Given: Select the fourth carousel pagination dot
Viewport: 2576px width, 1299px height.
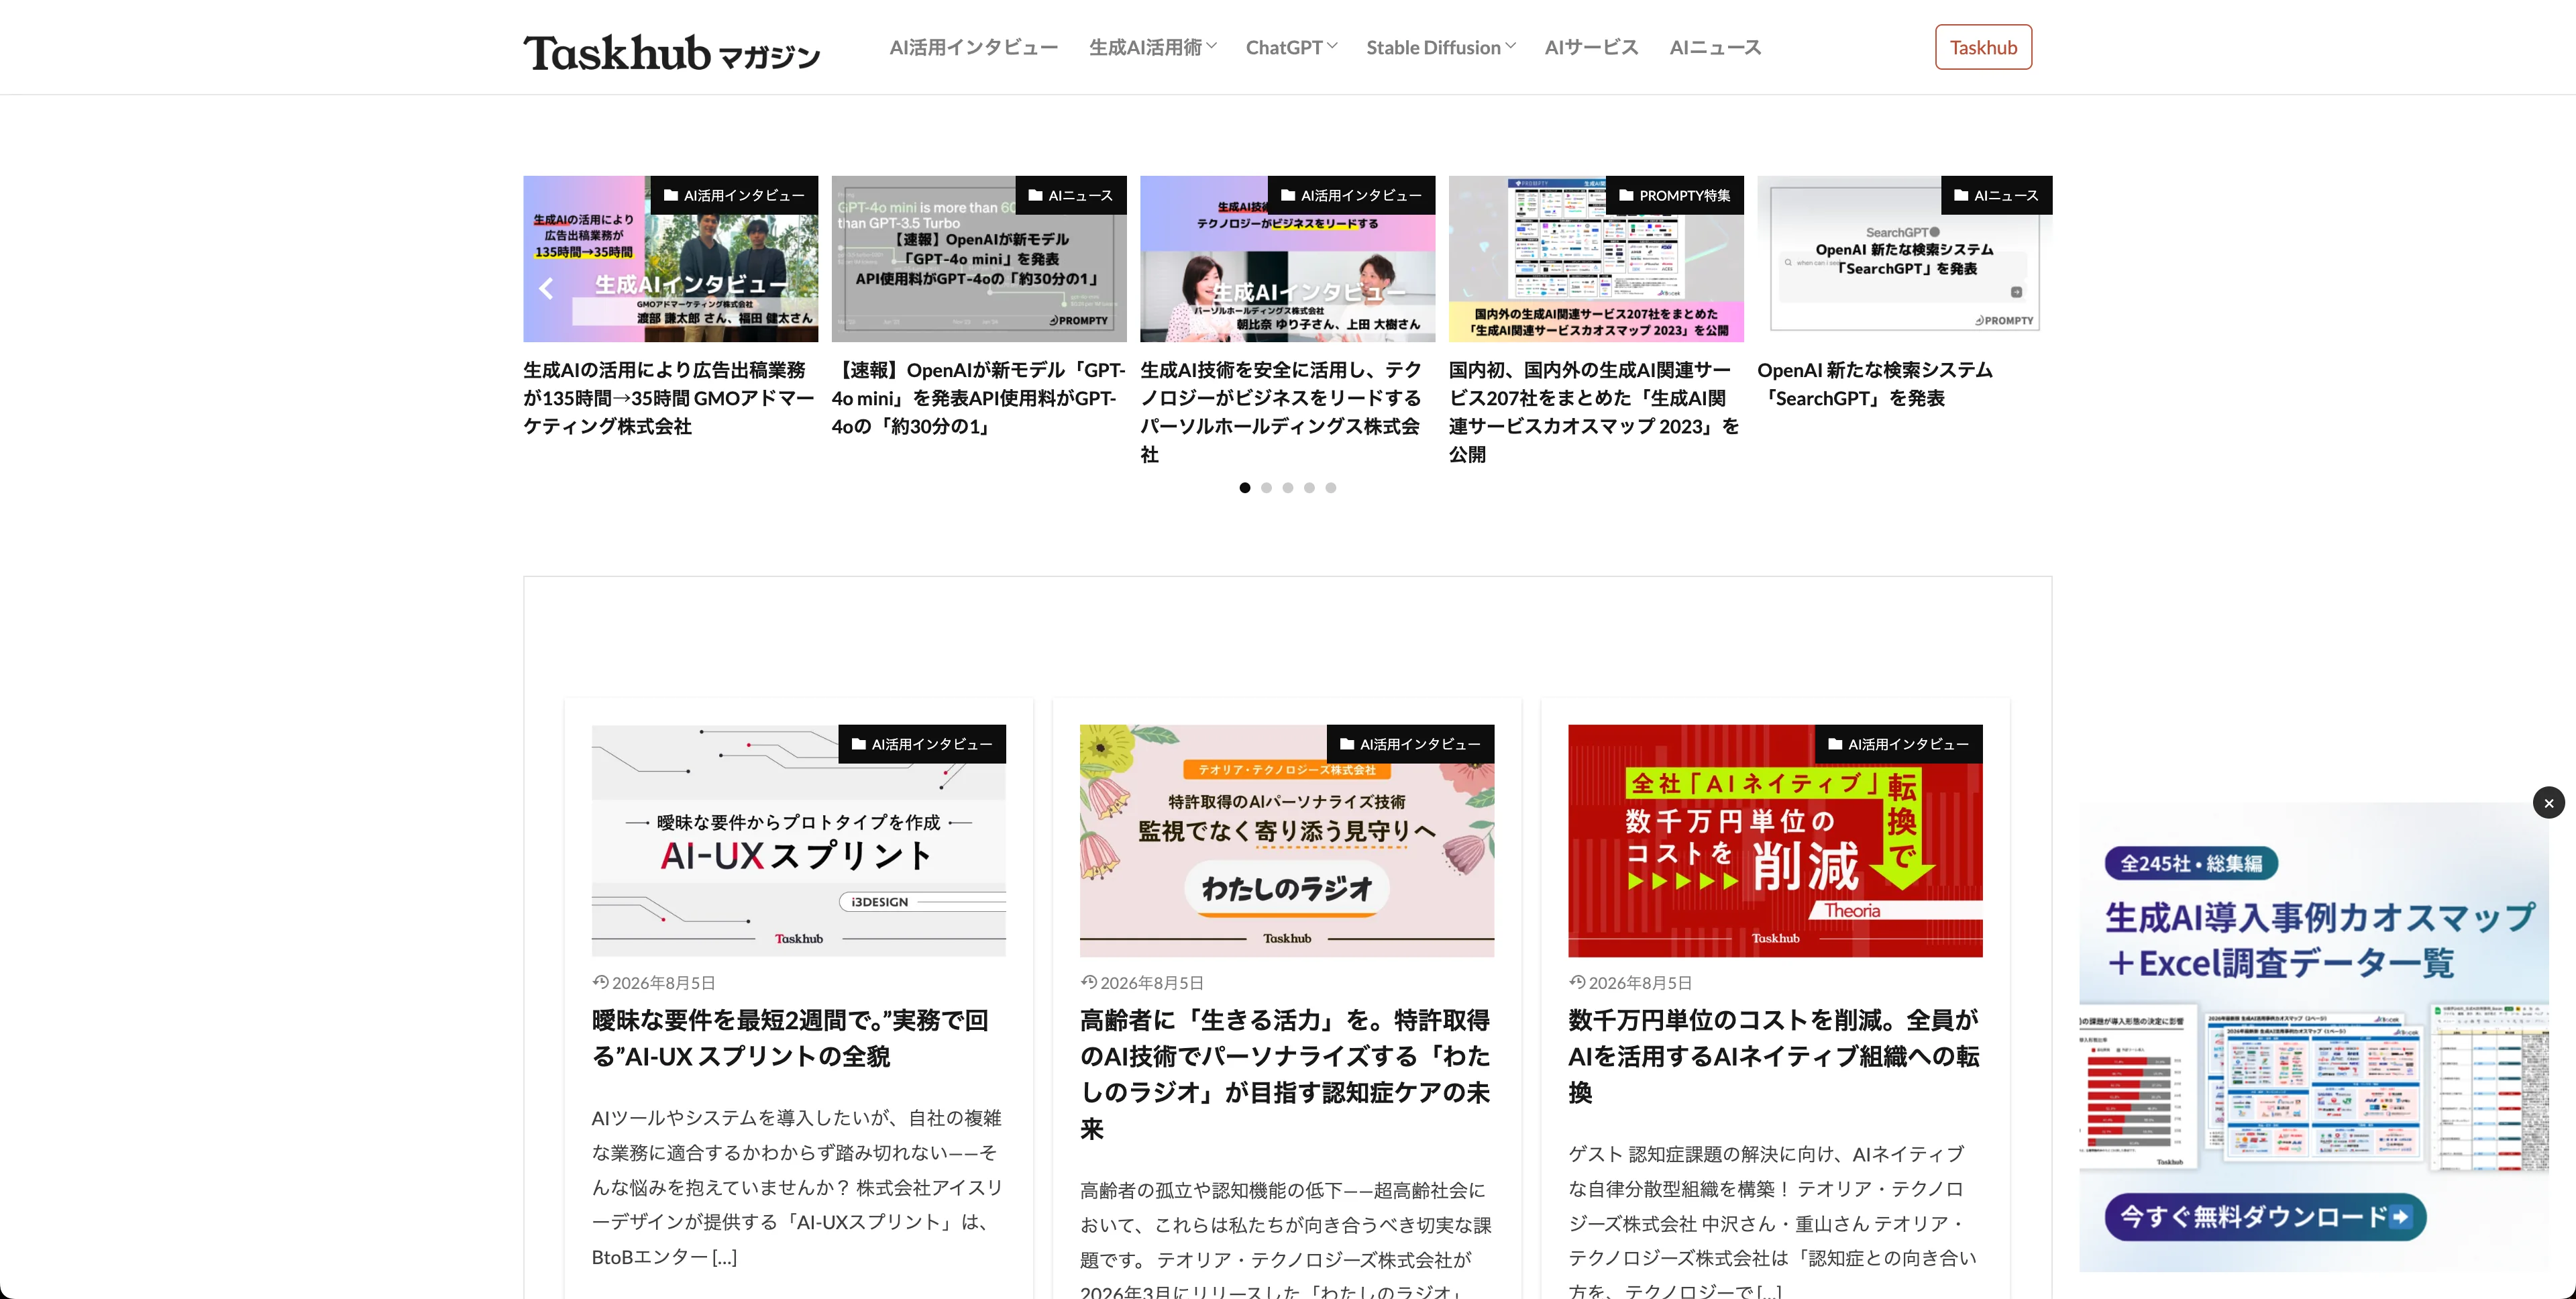Looking at the screenshot, I should (1309, 488).
